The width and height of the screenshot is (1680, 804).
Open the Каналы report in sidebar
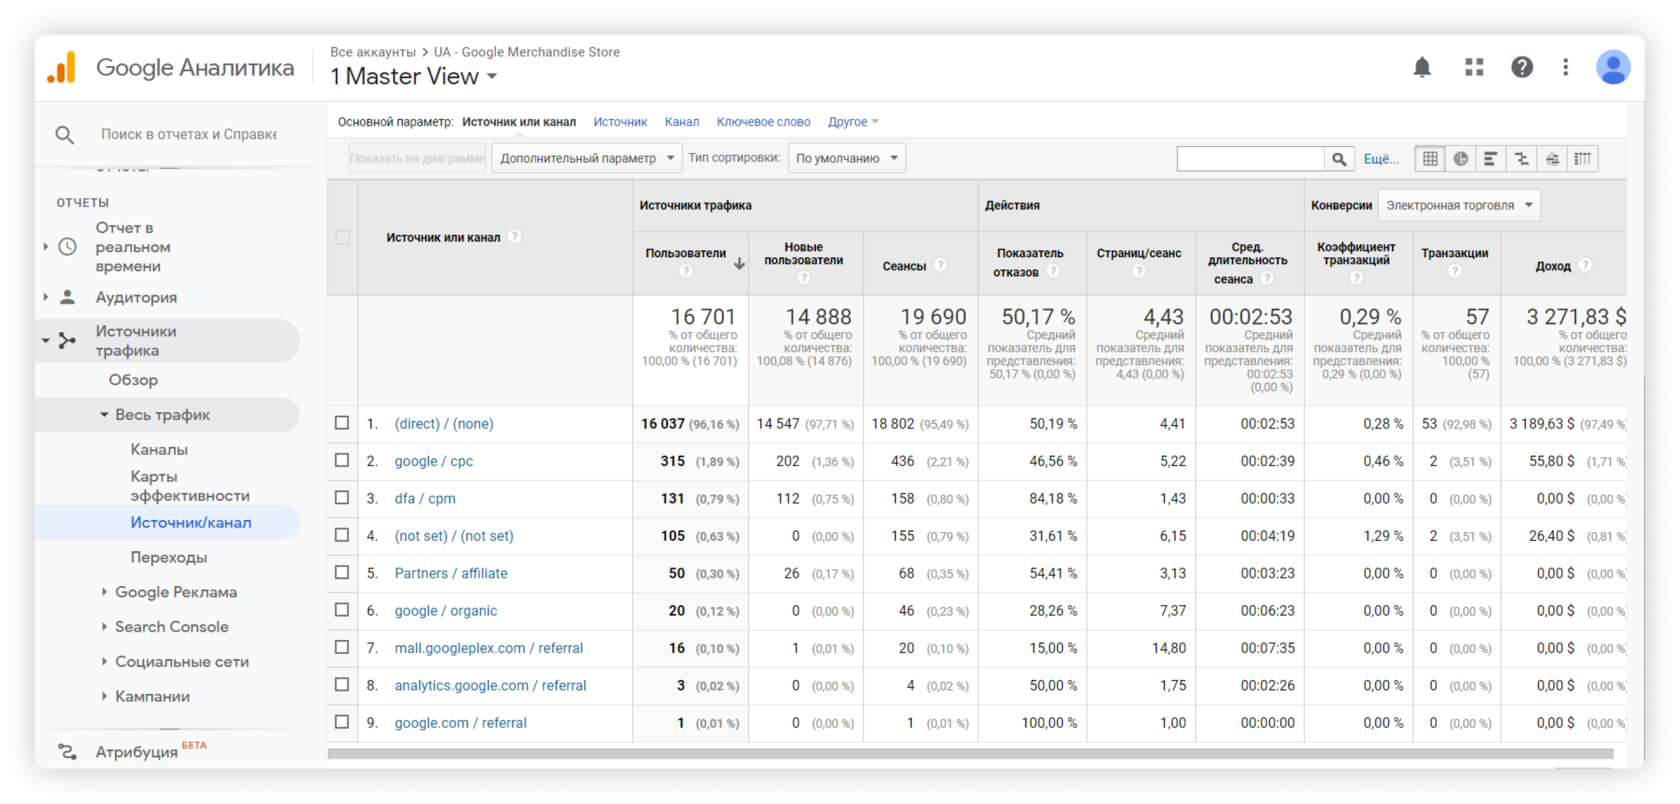159,450
